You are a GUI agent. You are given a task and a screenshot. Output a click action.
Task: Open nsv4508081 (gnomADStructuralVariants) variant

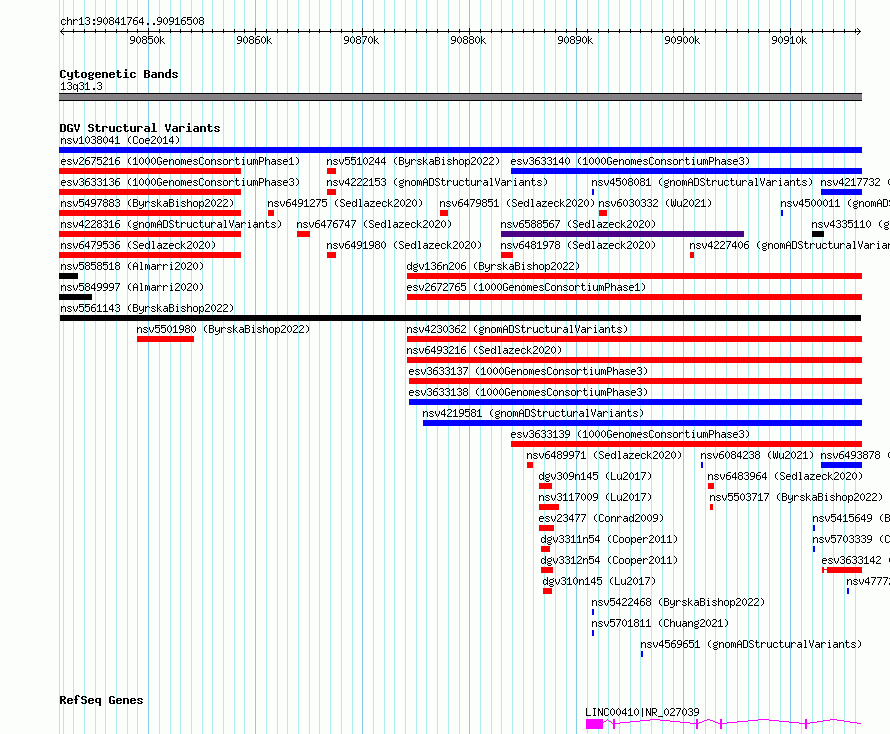point(702,182)
